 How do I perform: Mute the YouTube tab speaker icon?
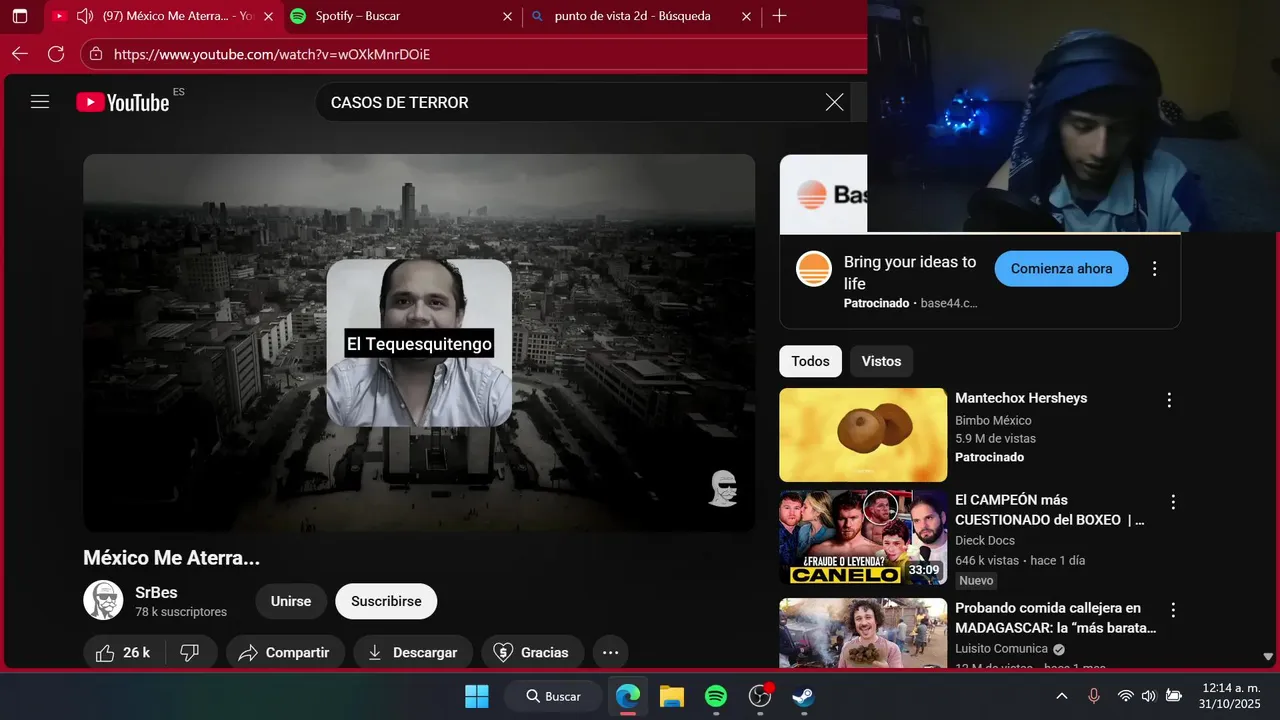tap(85, 16)
